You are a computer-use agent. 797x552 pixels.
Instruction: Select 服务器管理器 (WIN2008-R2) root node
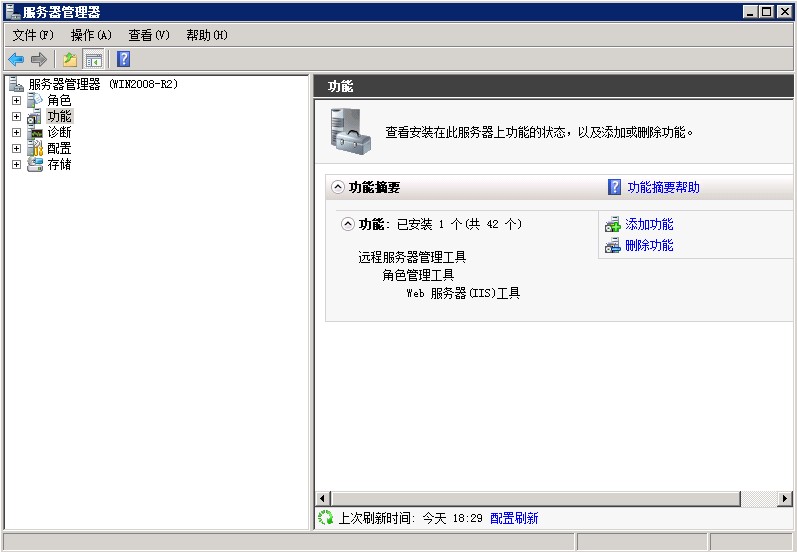(x=103, y=84)
